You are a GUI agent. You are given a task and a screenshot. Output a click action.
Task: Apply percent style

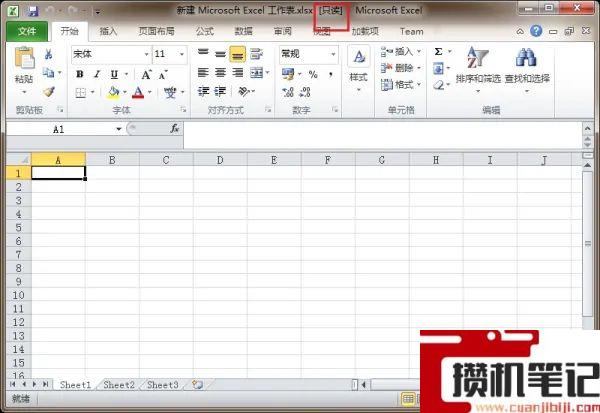(x=313, y=74)
